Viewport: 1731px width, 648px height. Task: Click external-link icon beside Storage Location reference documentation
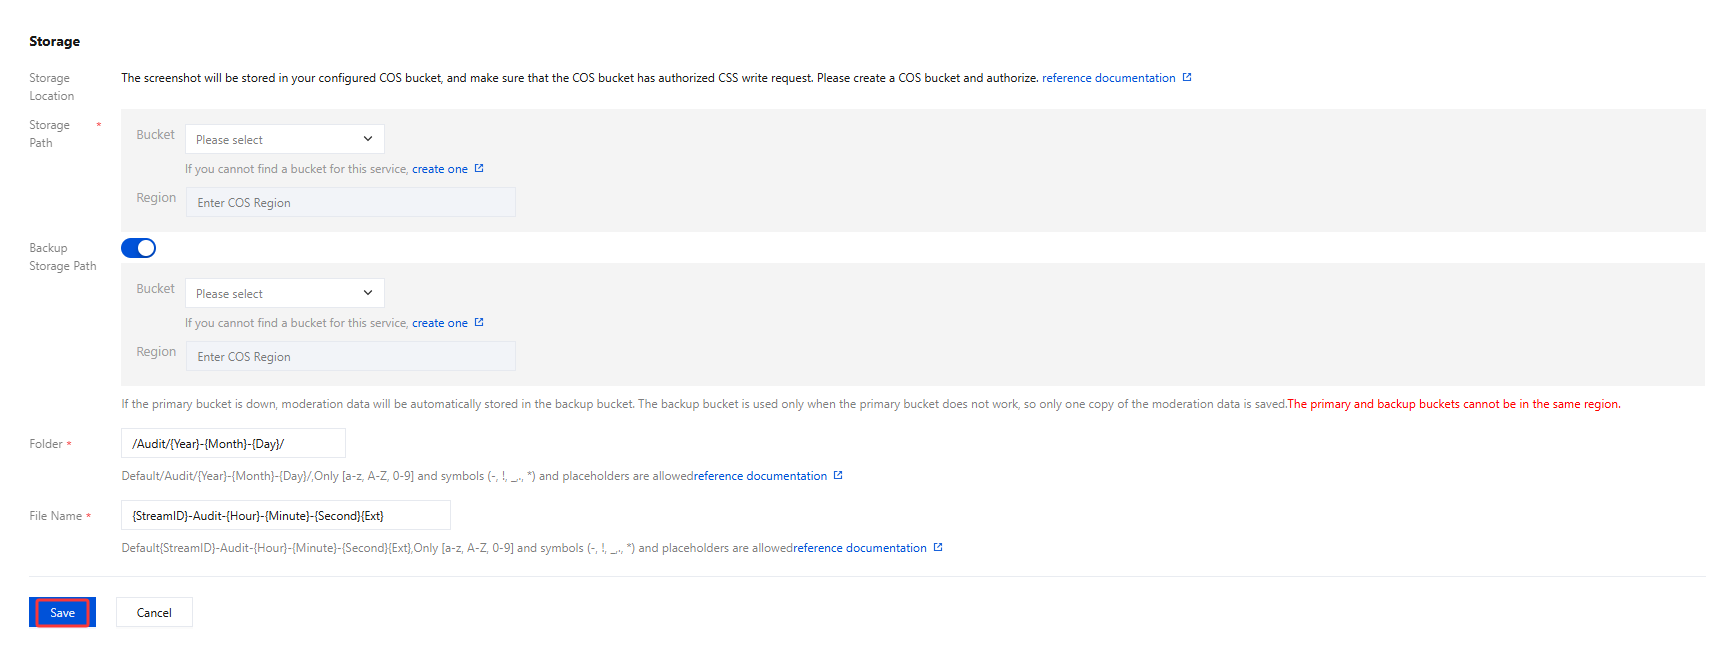point(1187,78)
